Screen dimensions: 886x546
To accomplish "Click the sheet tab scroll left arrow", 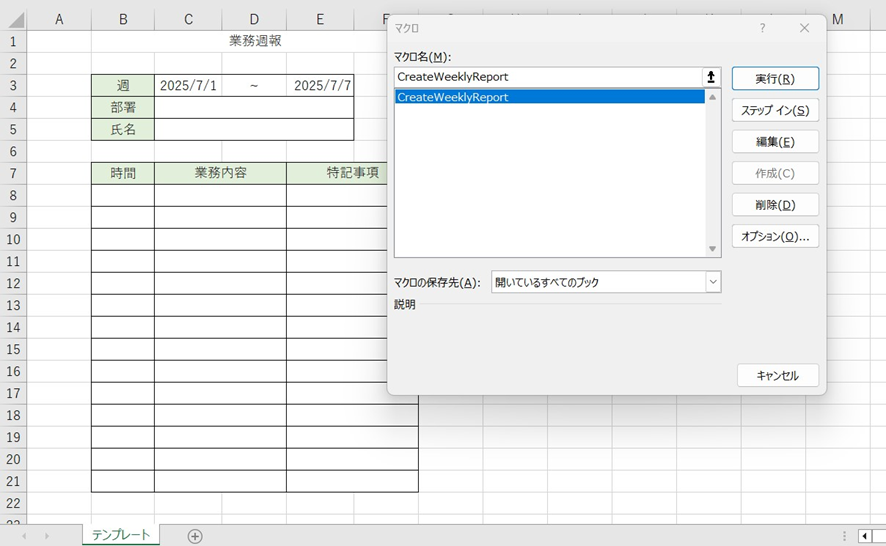I will pos(23,536).
